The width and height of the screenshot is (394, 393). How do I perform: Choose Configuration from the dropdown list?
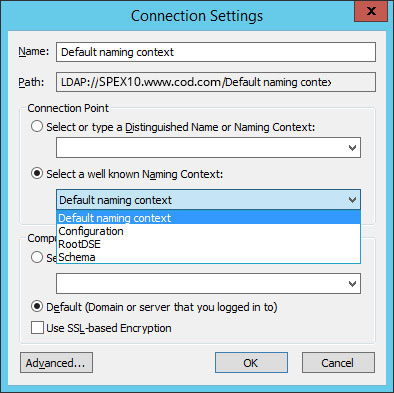tap(208, 231)
